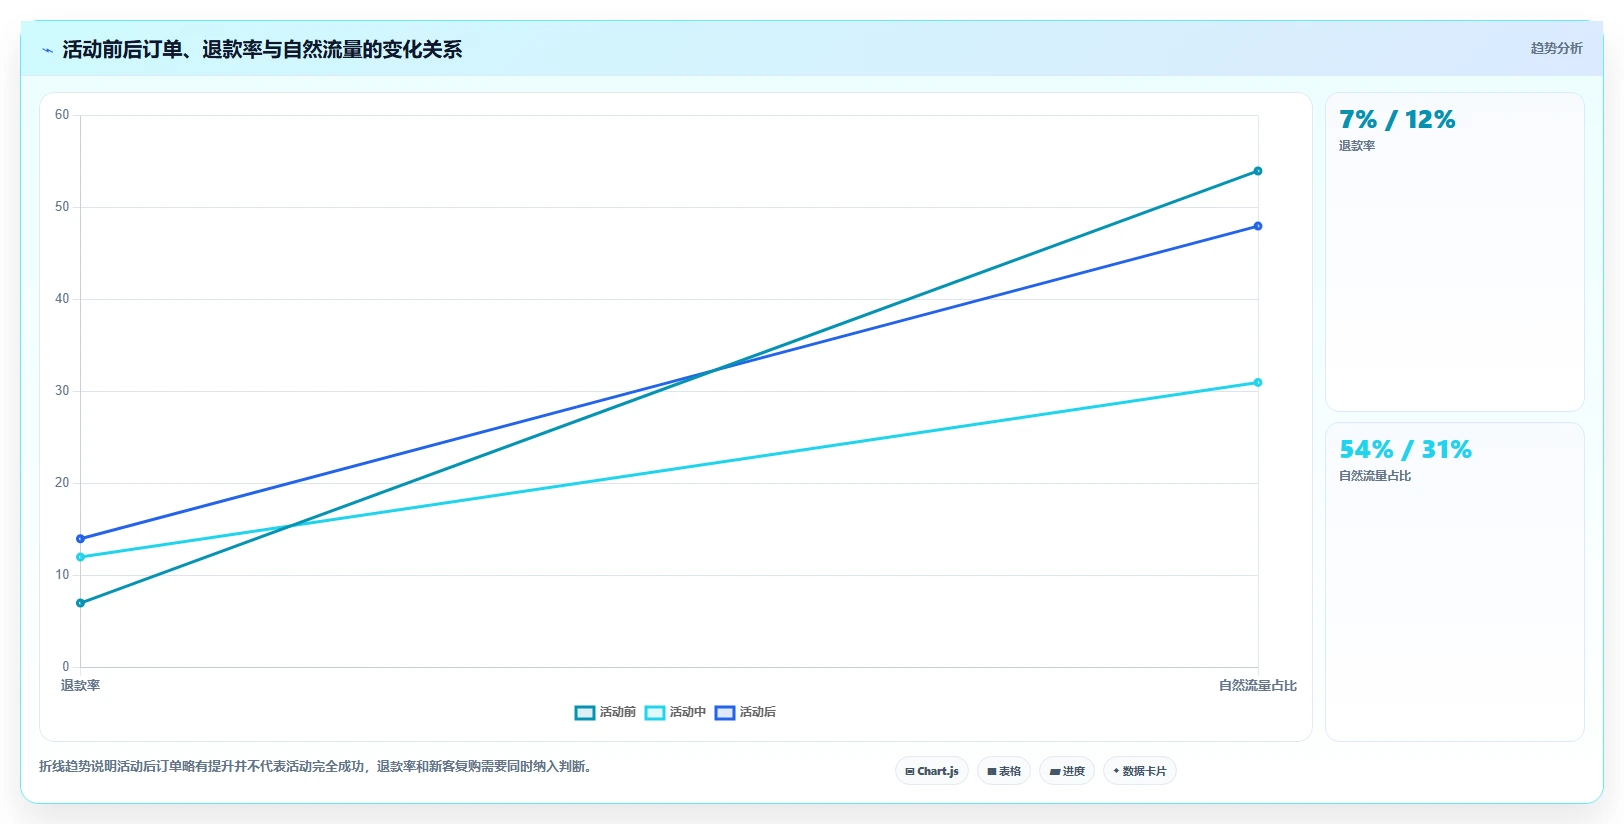The image size is (1624, 824).
Task: Click the 54% / 31% organic traffic card value
Action: (1405, 450)
